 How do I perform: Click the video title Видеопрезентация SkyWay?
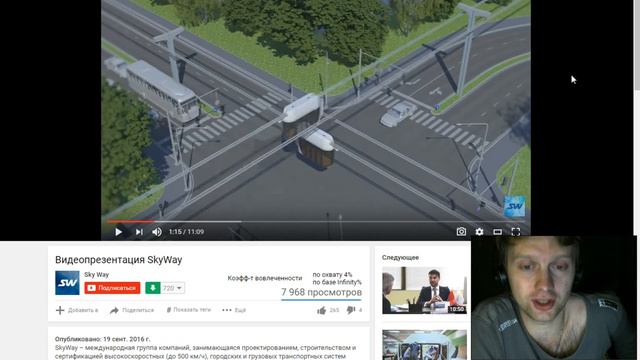(x=118, y=260)
